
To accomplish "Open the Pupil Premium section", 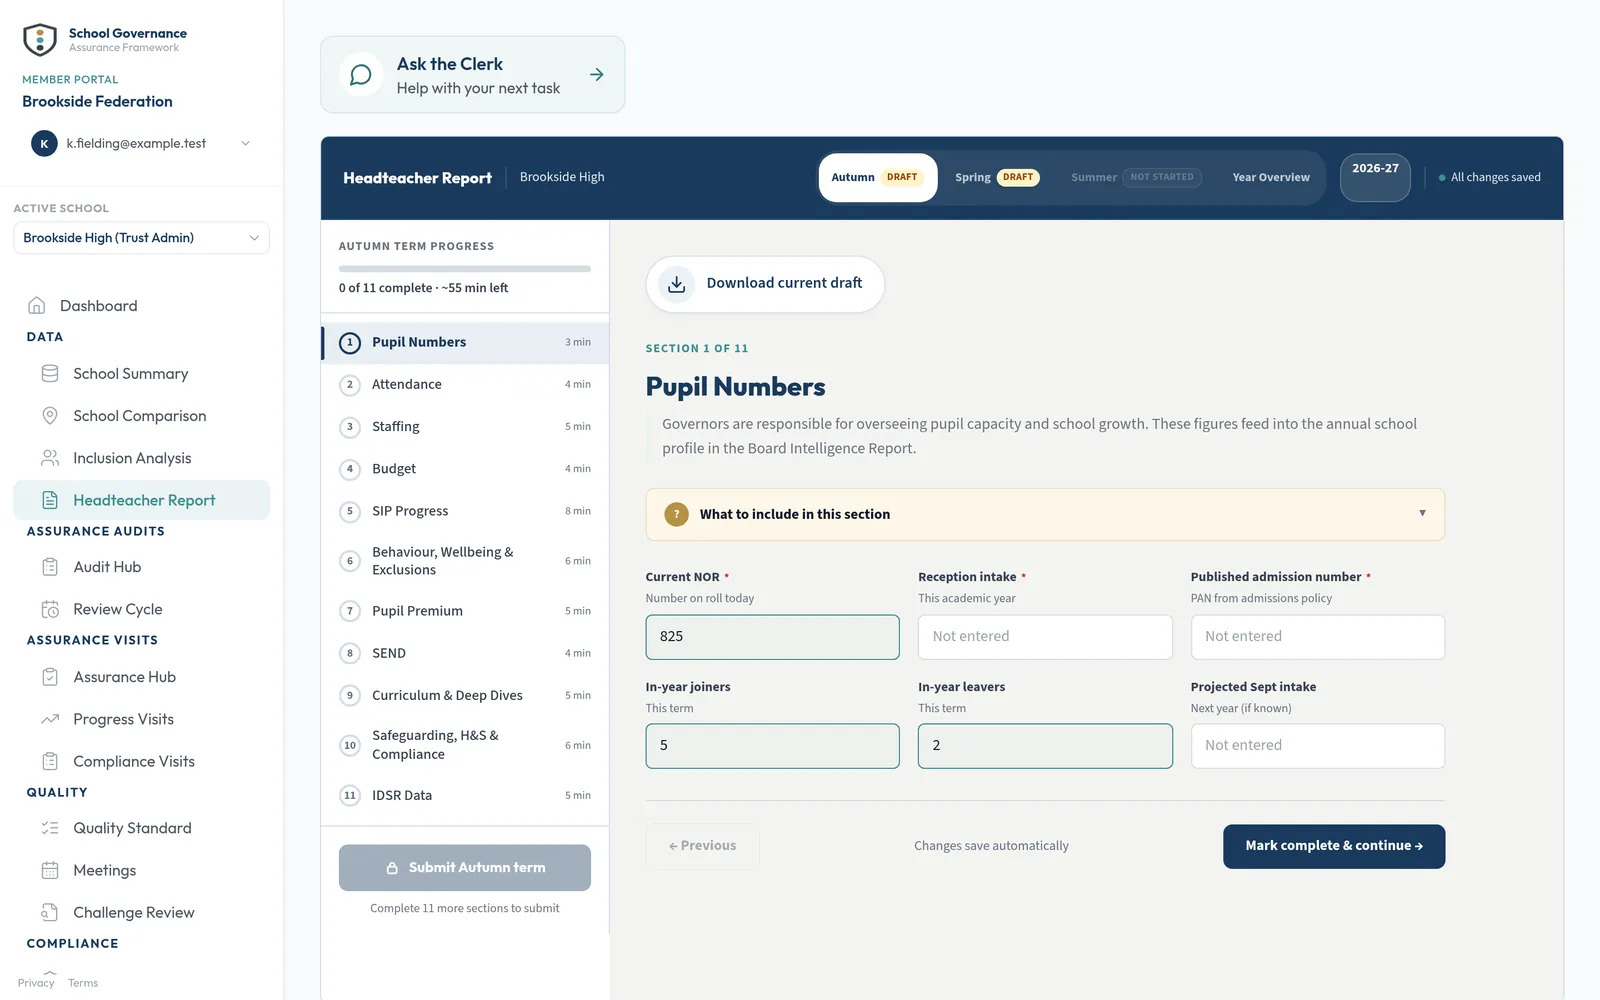I will point(465,611).
